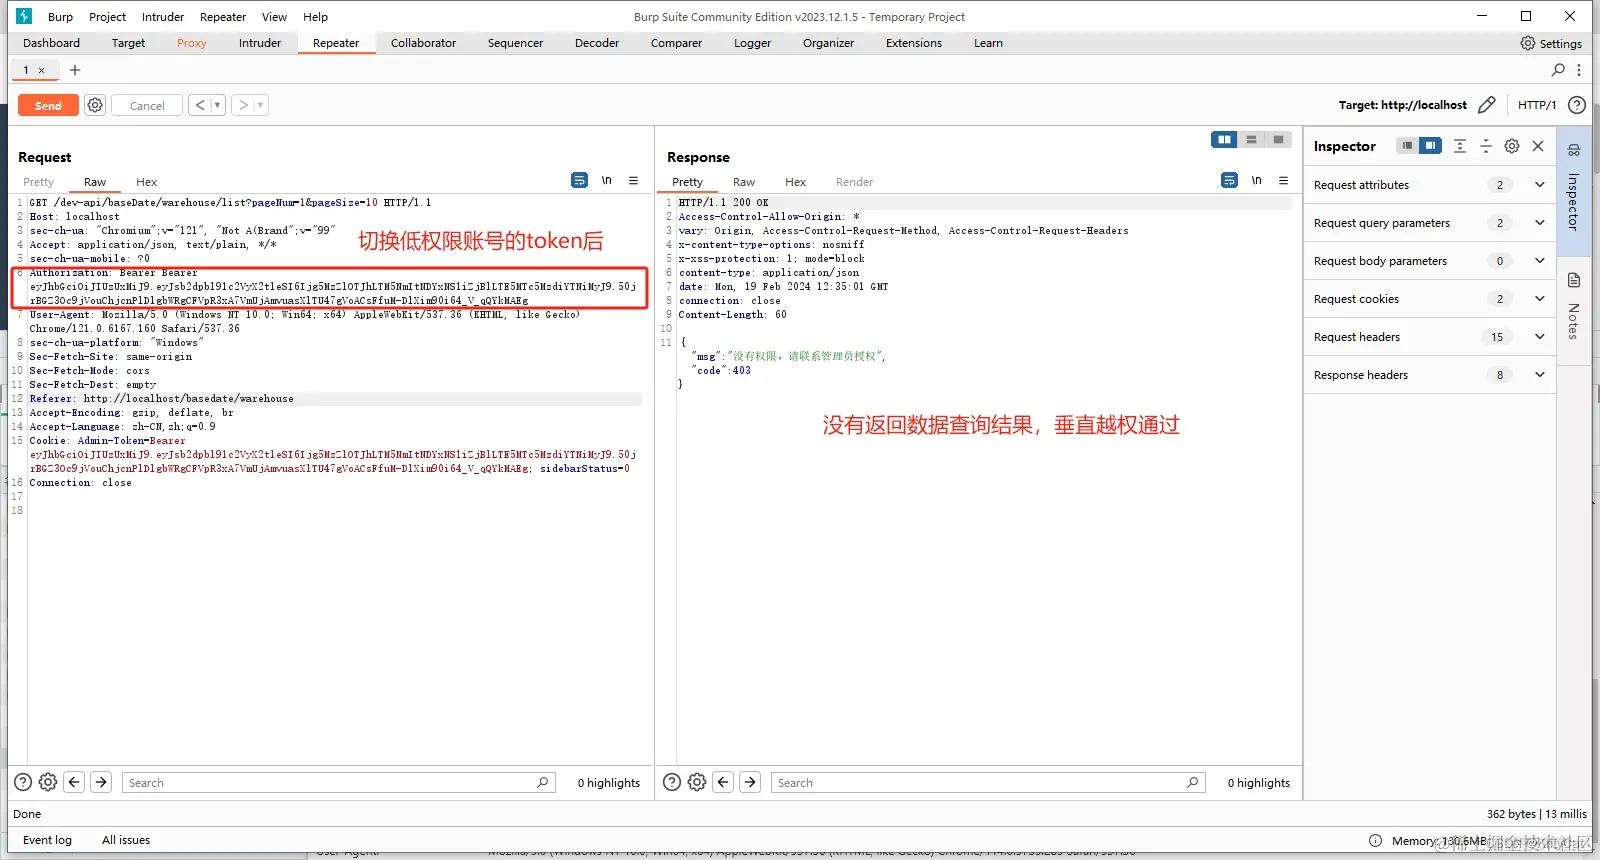Toggle response non-printable characters display
Image resolution: width=1600 pixels, height=860 pixels.
[1257, 180]
